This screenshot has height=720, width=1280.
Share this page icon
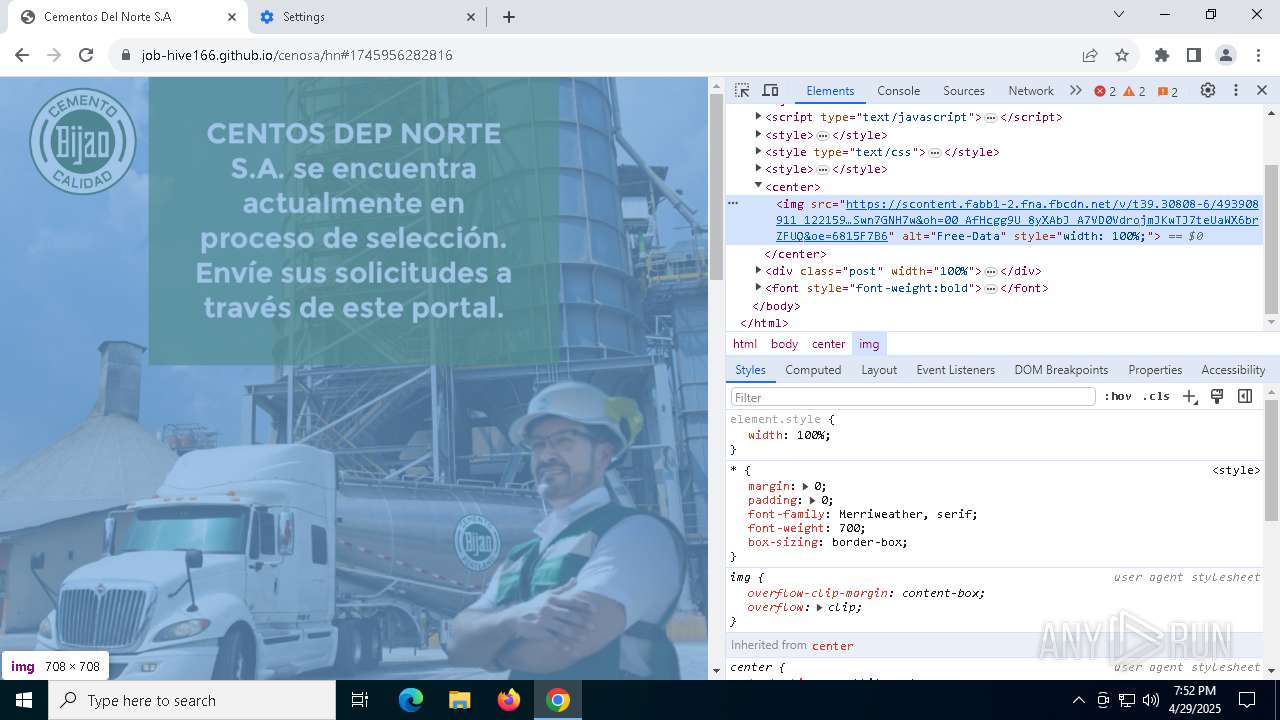1090,55
